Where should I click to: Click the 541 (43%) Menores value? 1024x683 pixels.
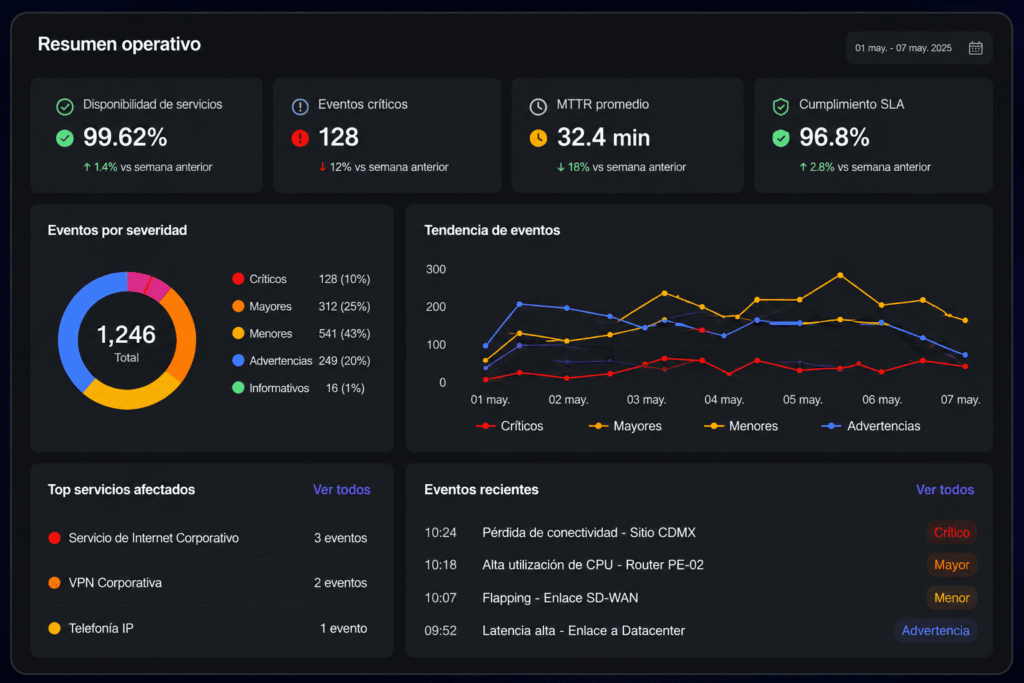pyautogui.click(x=344, y=334)
